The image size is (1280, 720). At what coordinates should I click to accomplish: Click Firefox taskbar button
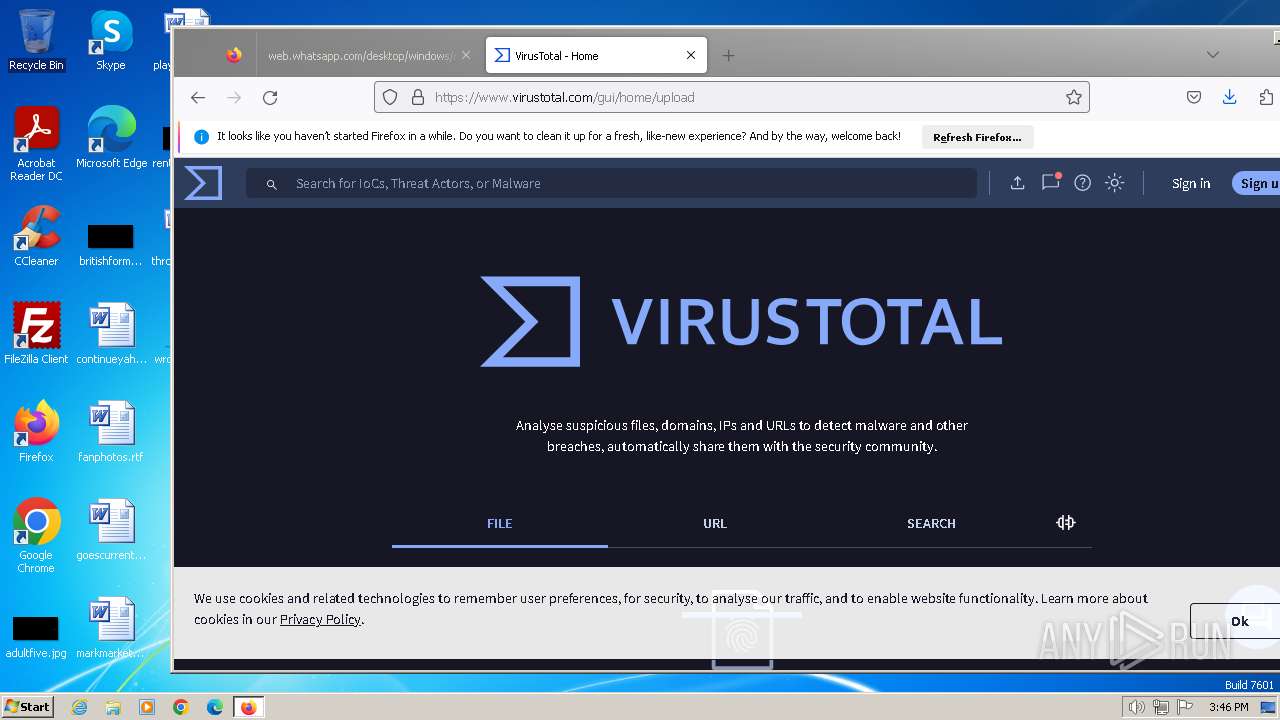(x=249, y=707)
